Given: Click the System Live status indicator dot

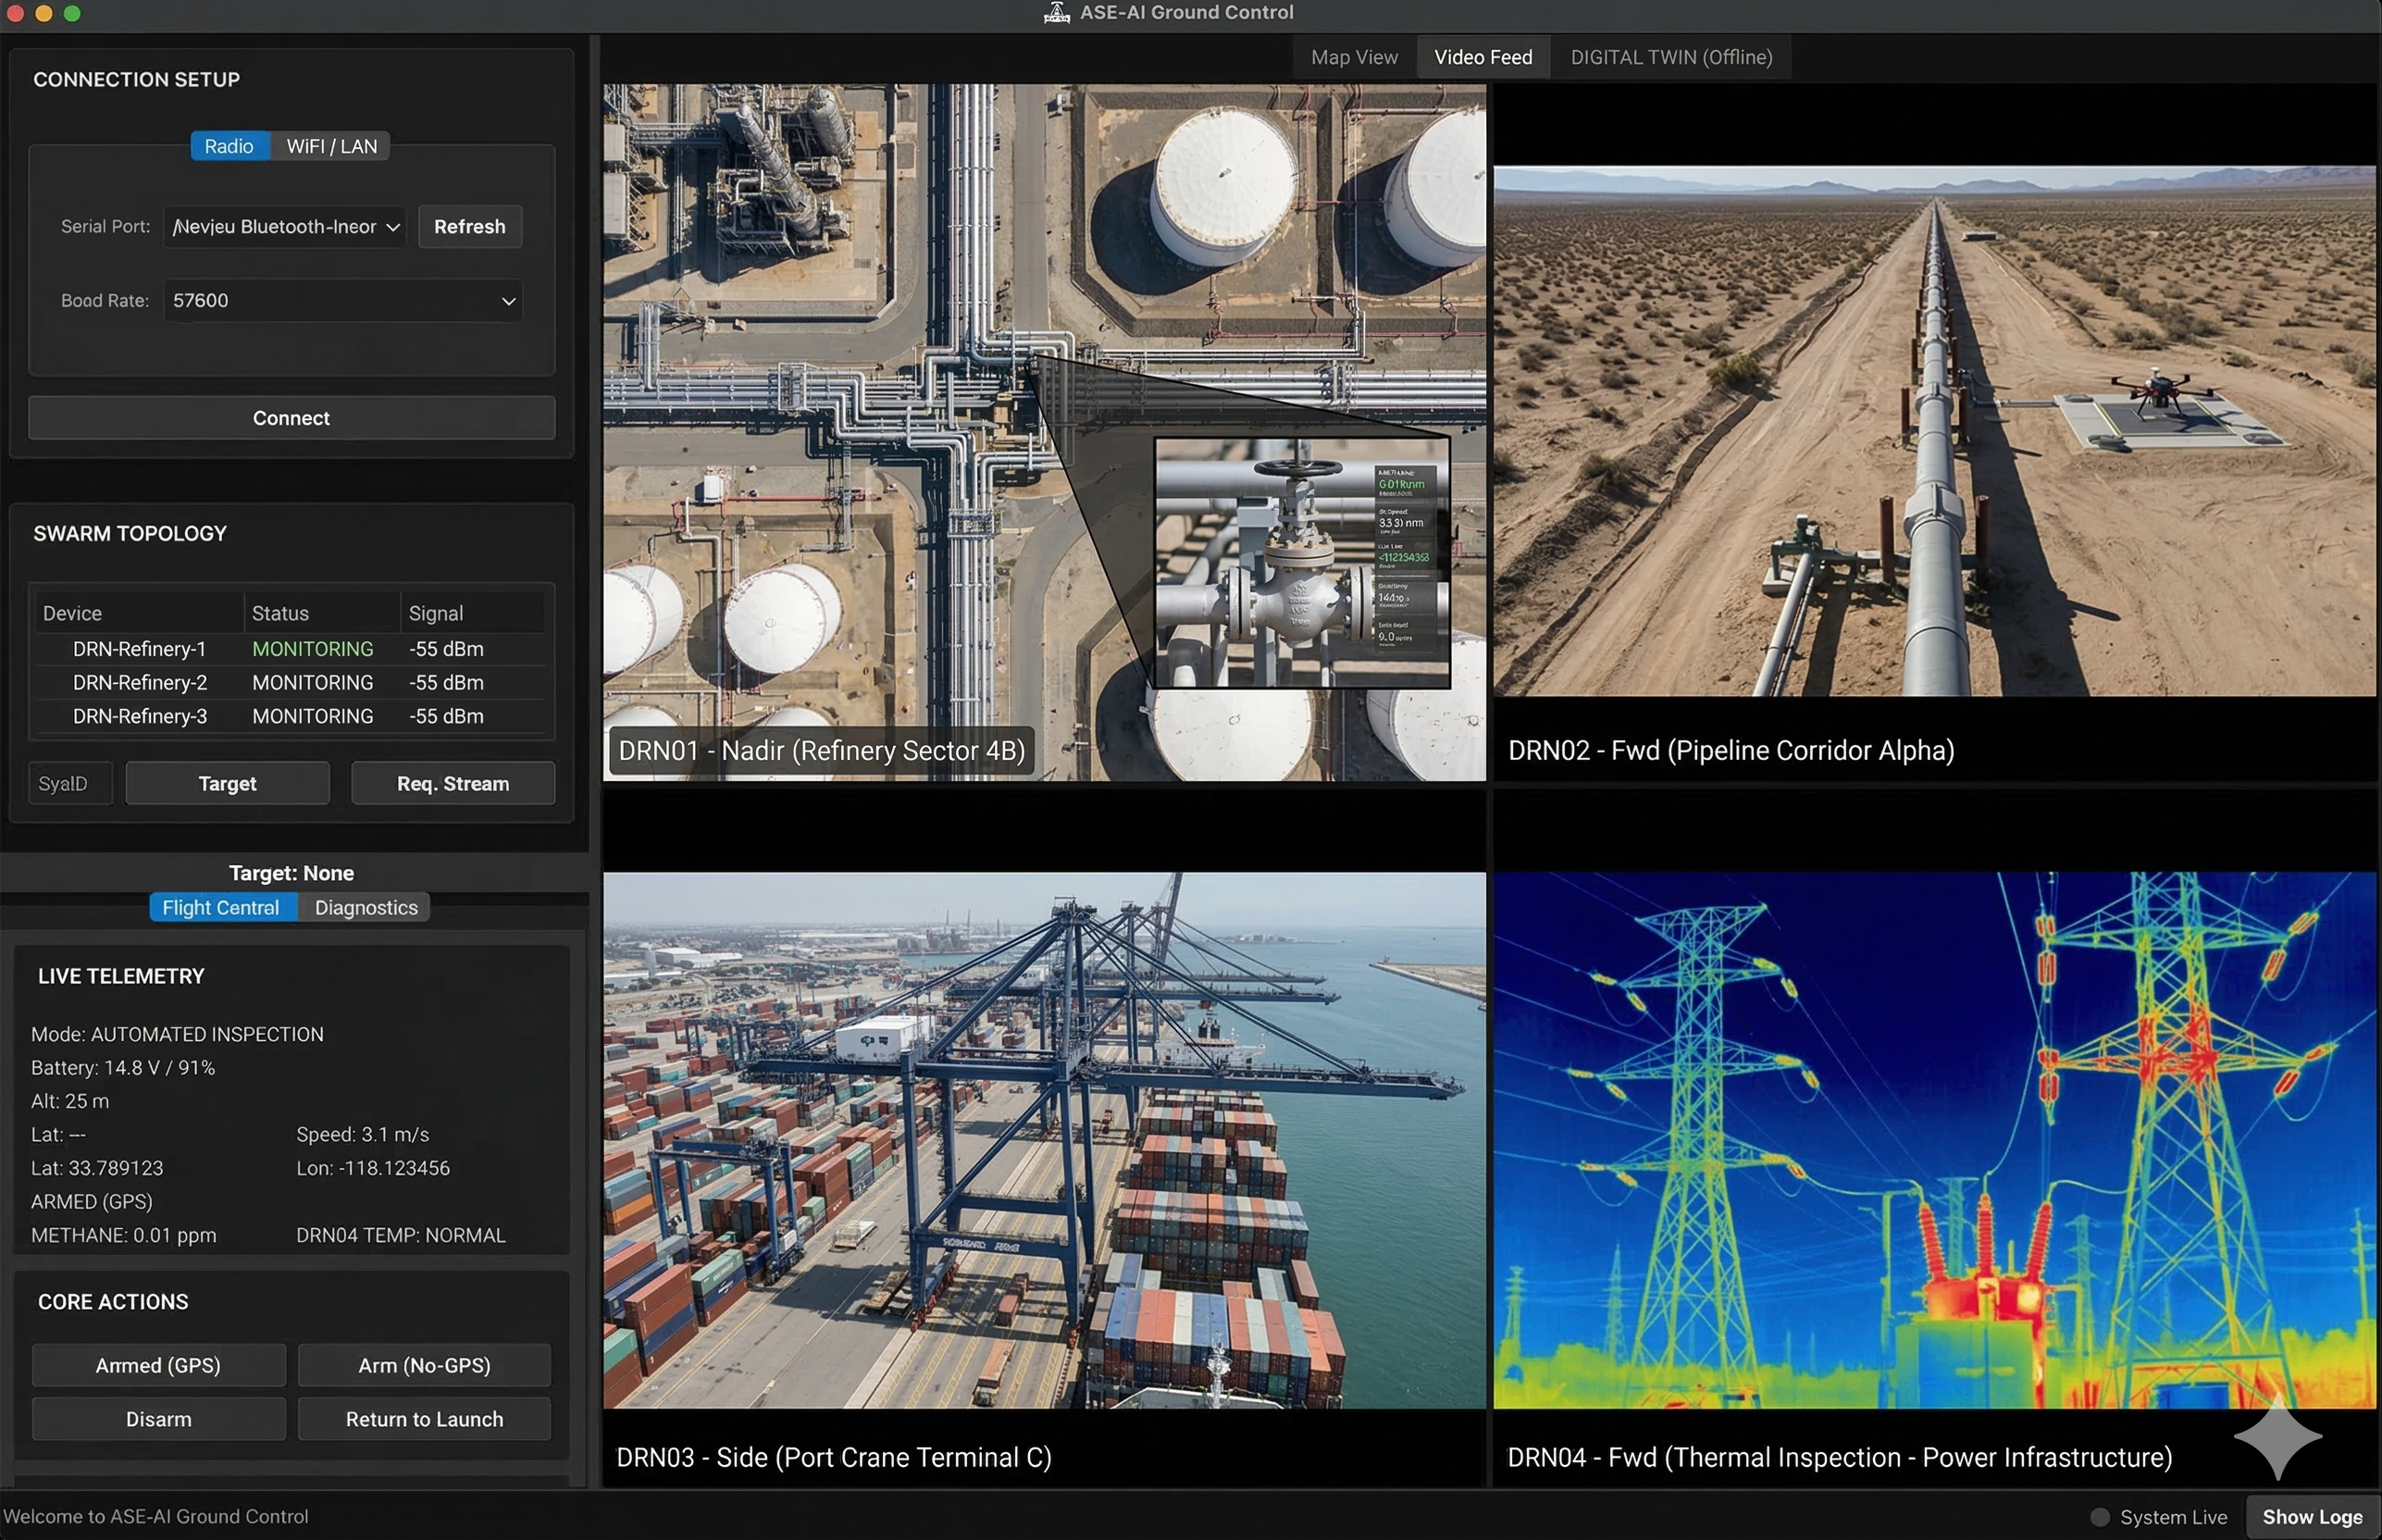Looking at the screenshot, I should (2099, 1517).
